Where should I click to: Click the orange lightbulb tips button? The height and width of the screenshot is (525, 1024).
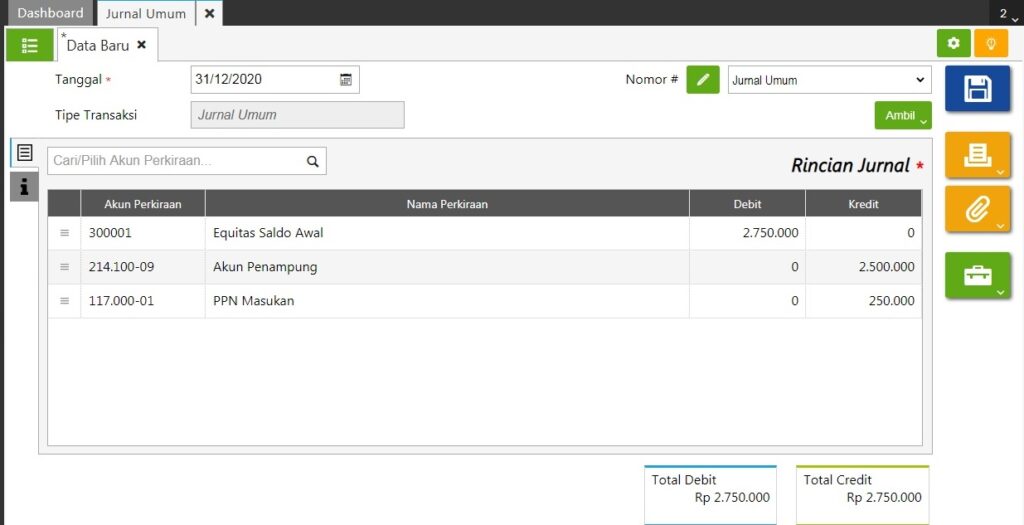pos(991,43)
